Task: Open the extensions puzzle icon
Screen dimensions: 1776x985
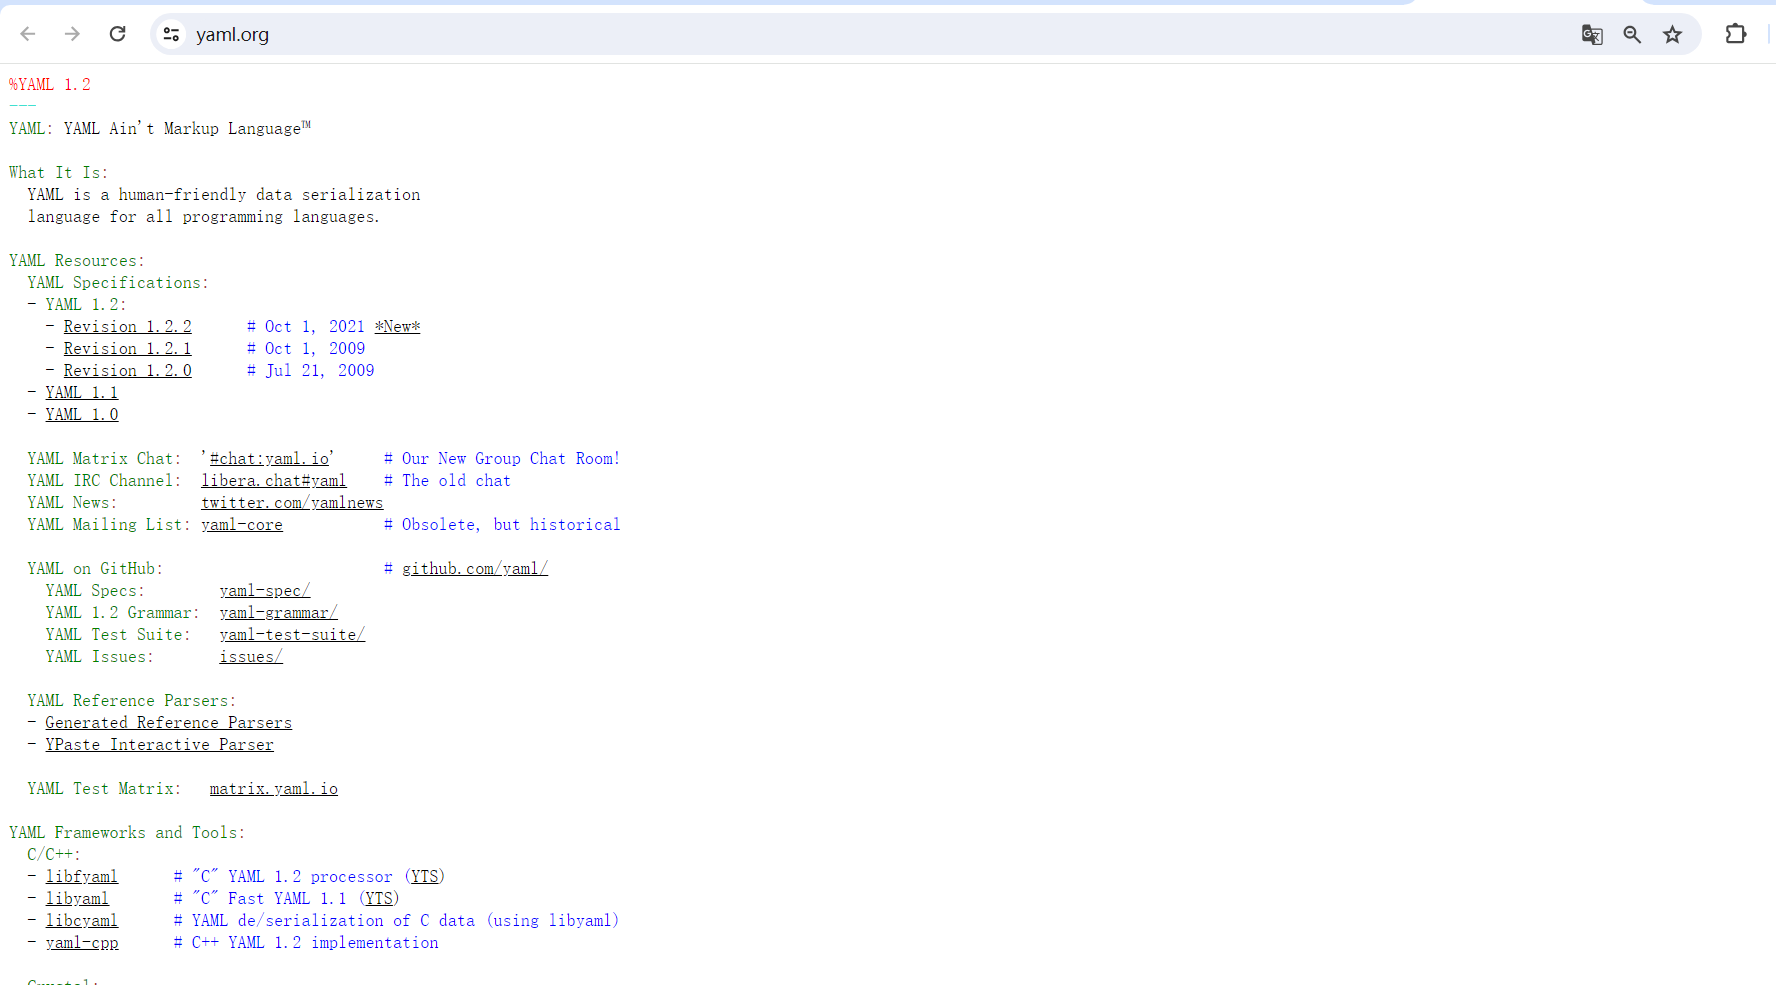Action: pyautogui.click(x=1736, y=34)
